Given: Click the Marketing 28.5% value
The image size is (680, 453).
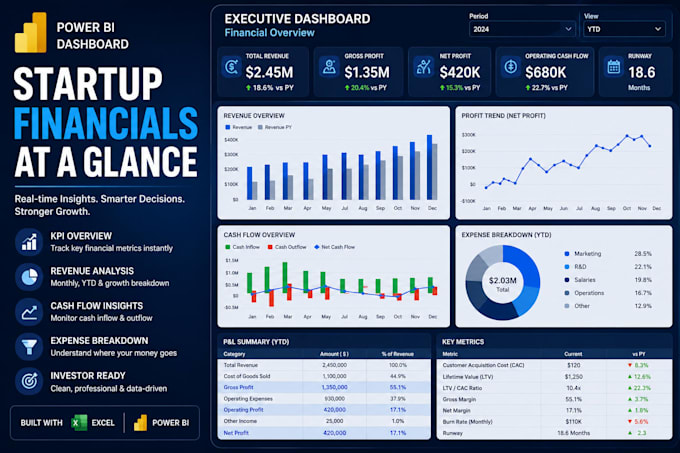Looking at the screenshot, I should [643, 254].
